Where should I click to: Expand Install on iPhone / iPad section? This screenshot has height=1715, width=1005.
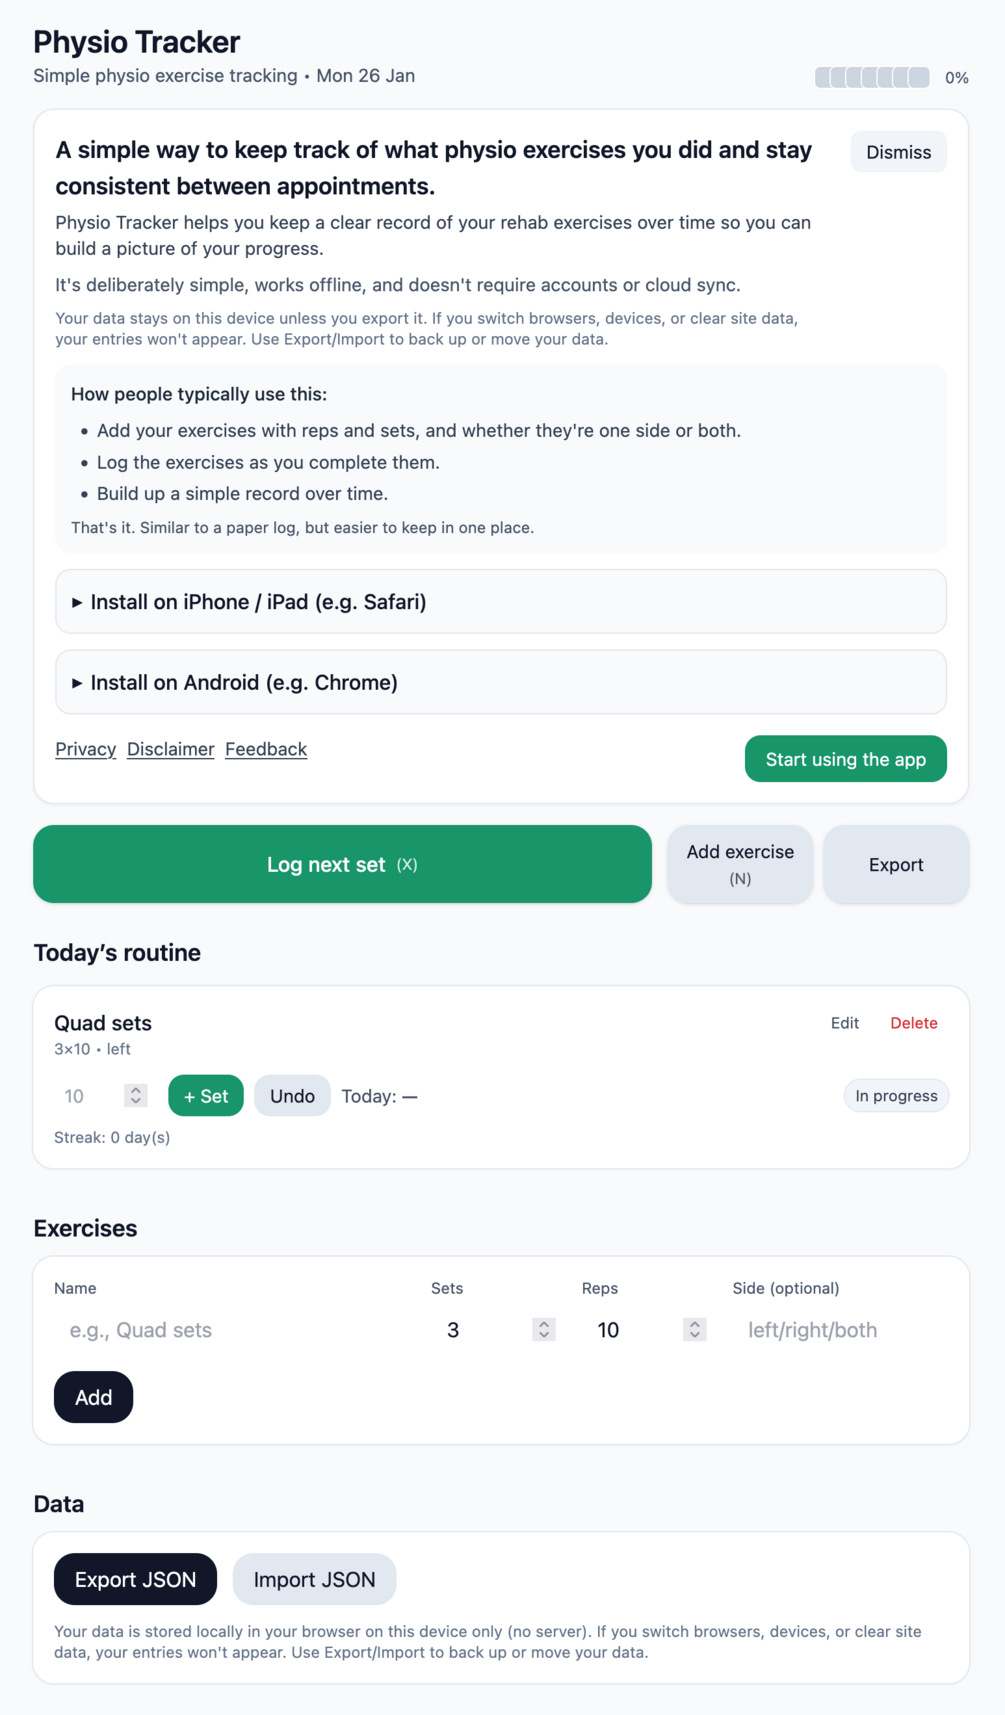[x=258, y=602]
